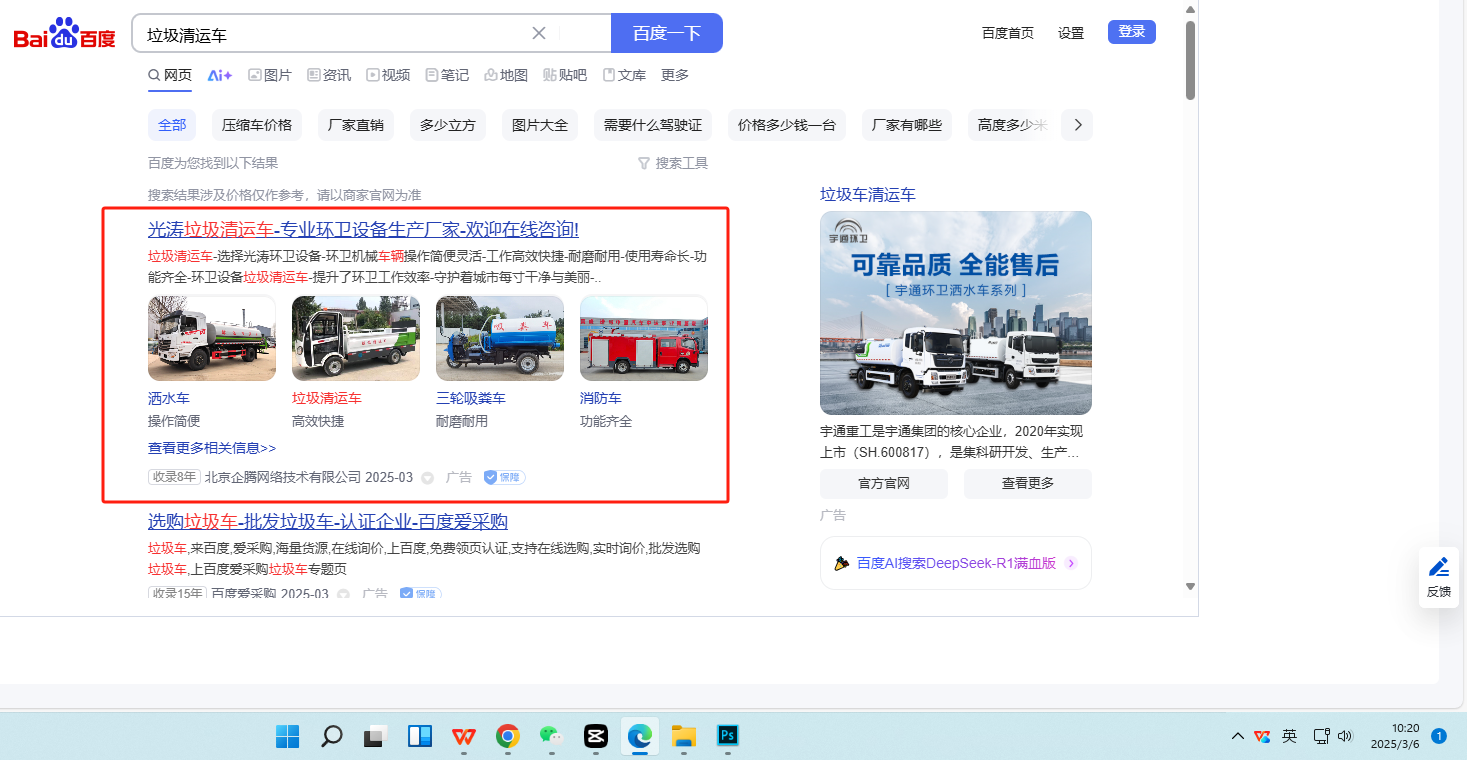Select the 全部 filter chip
Viewport: 1467px width, 760px height.
[x=172, y=125]
